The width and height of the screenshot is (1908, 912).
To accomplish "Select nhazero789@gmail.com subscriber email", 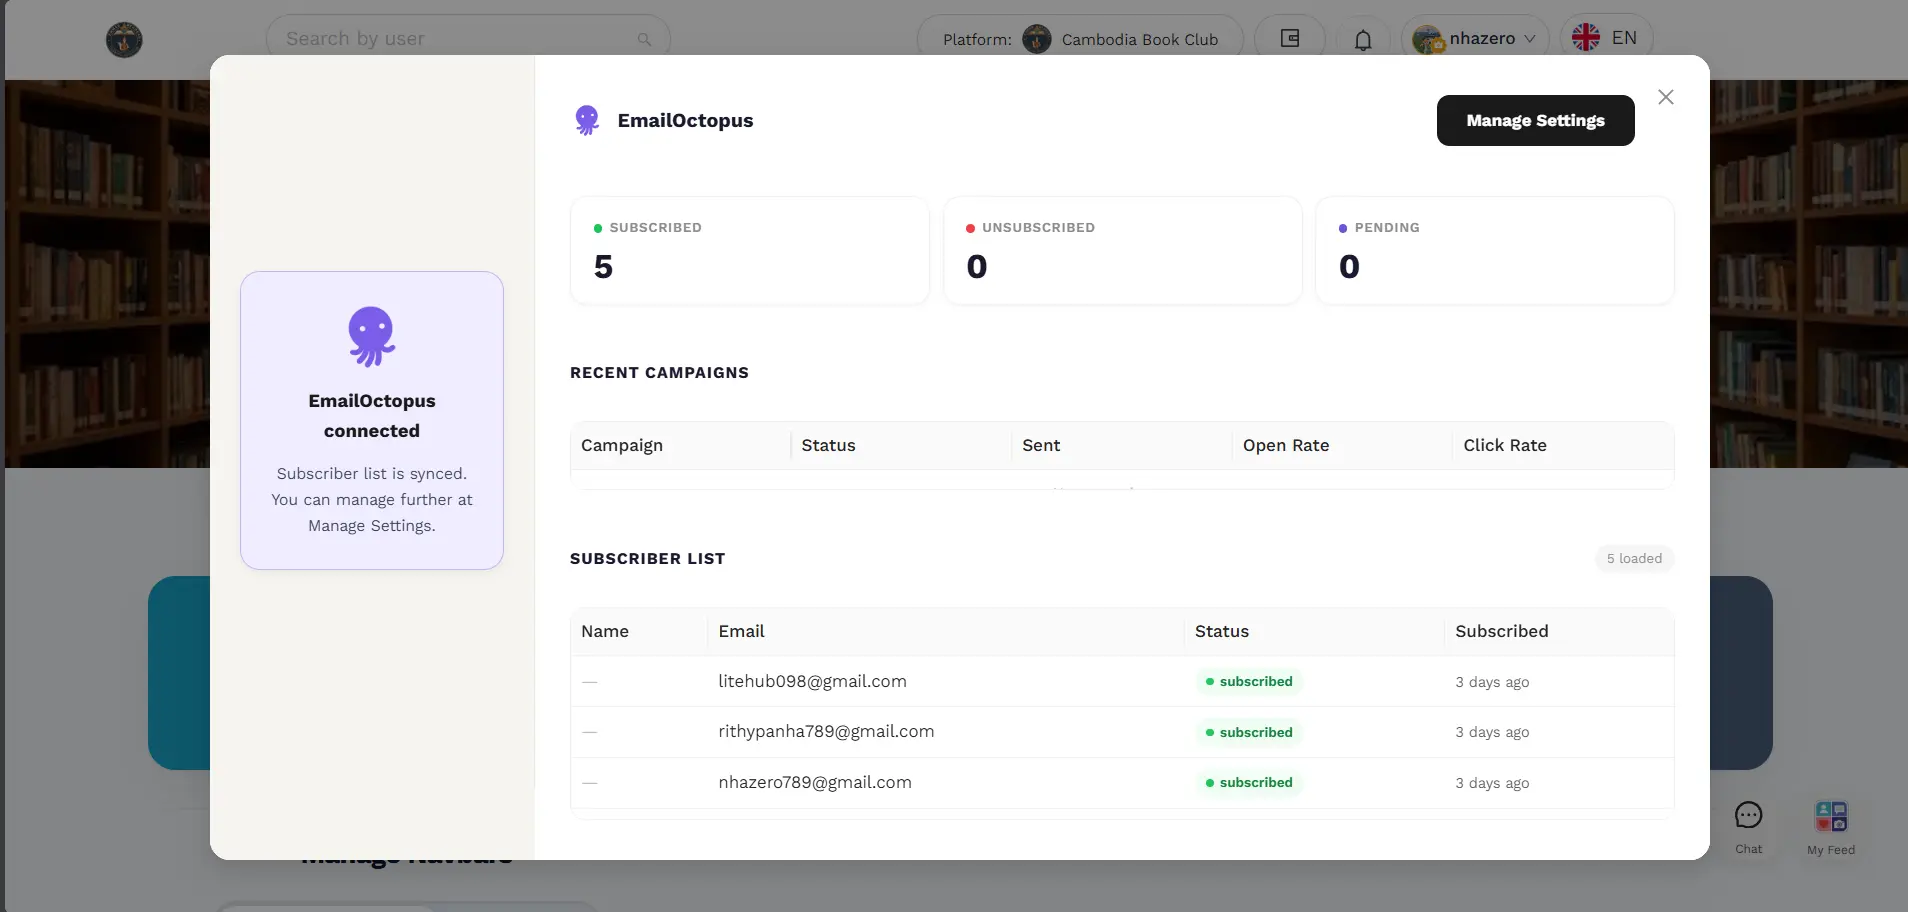I will coord(815,782).
